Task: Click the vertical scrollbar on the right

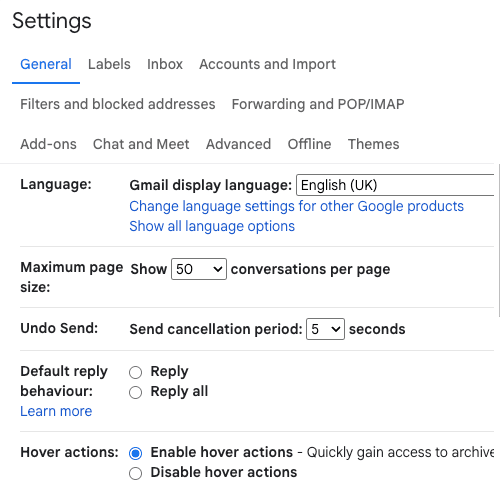Action: (x=499, y=240)
